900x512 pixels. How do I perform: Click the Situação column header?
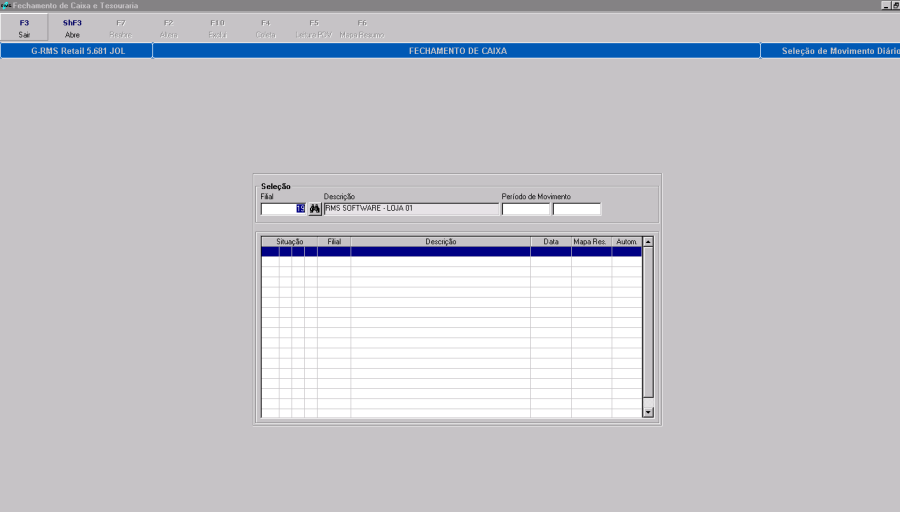[289, 242]
